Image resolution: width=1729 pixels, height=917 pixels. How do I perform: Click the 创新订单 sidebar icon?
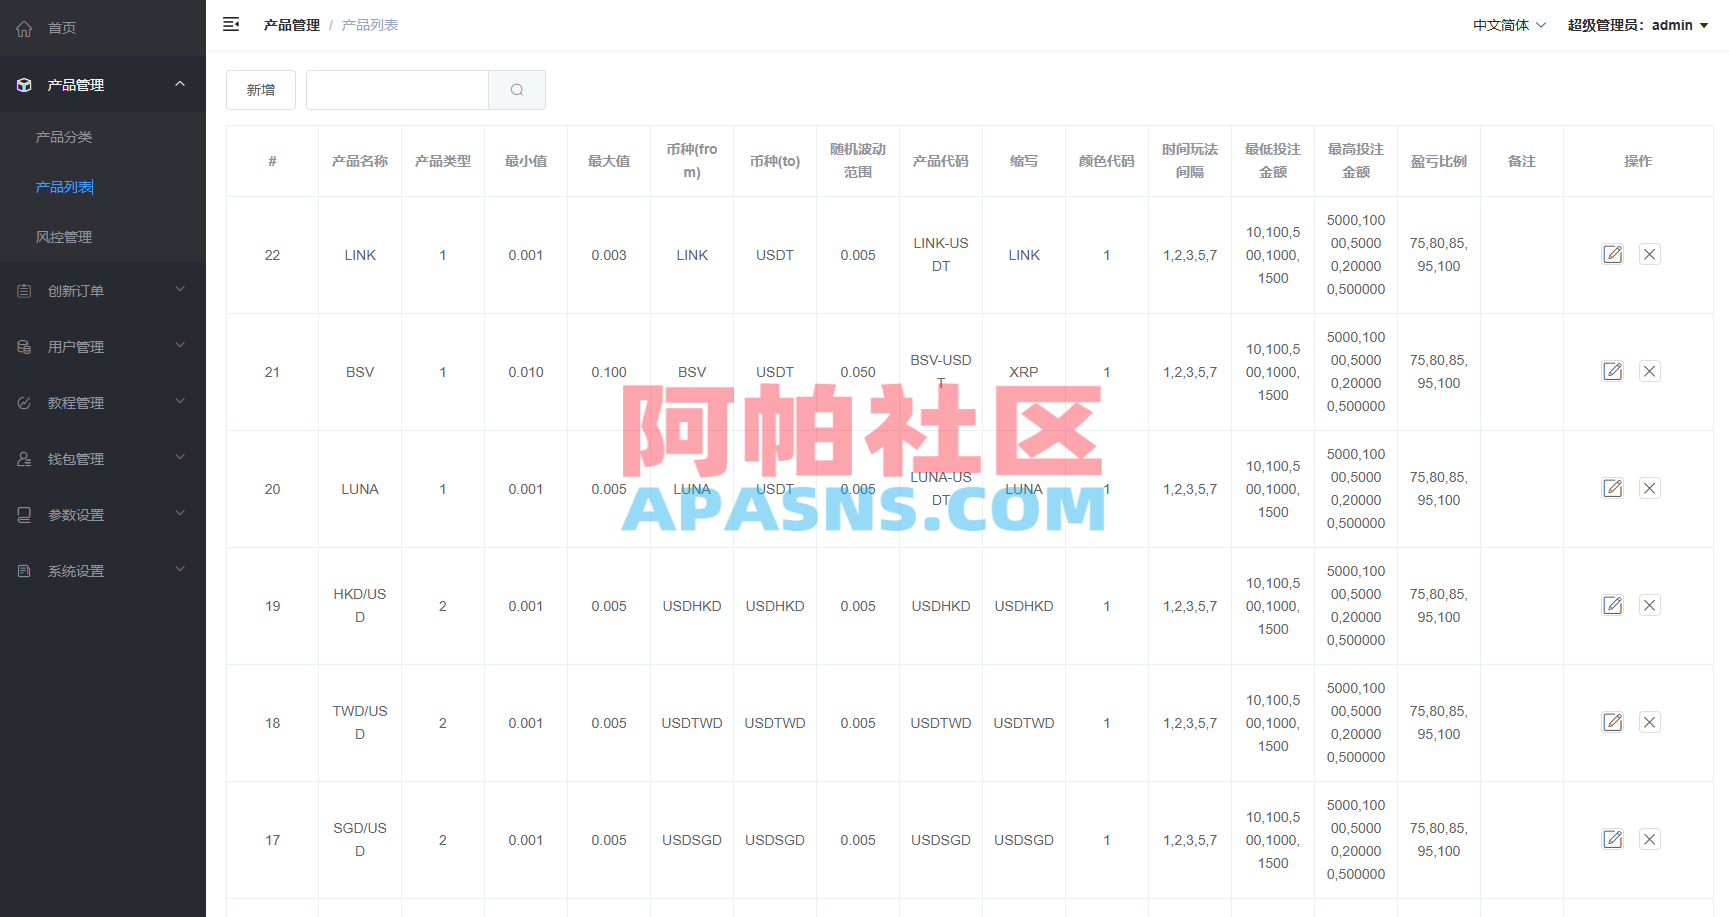click(x=24, y=291)
